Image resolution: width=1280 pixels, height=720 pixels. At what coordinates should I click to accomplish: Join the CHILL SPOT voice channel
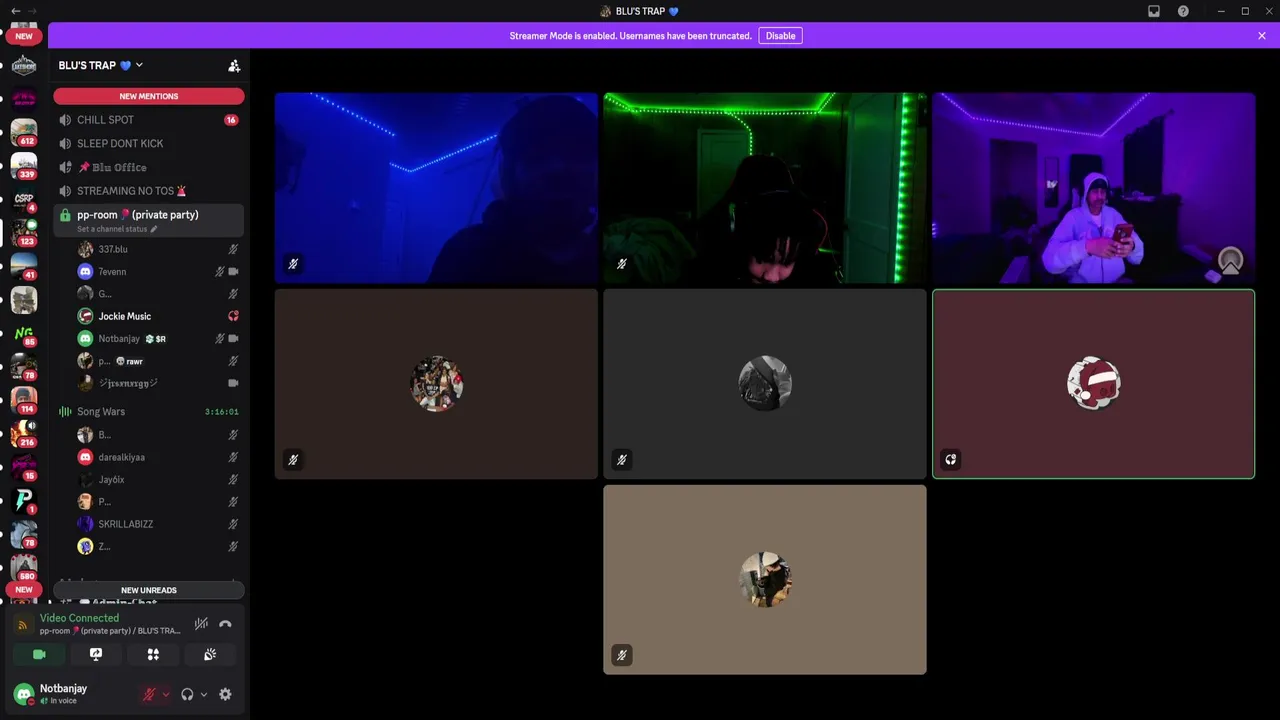pos(148,120)
